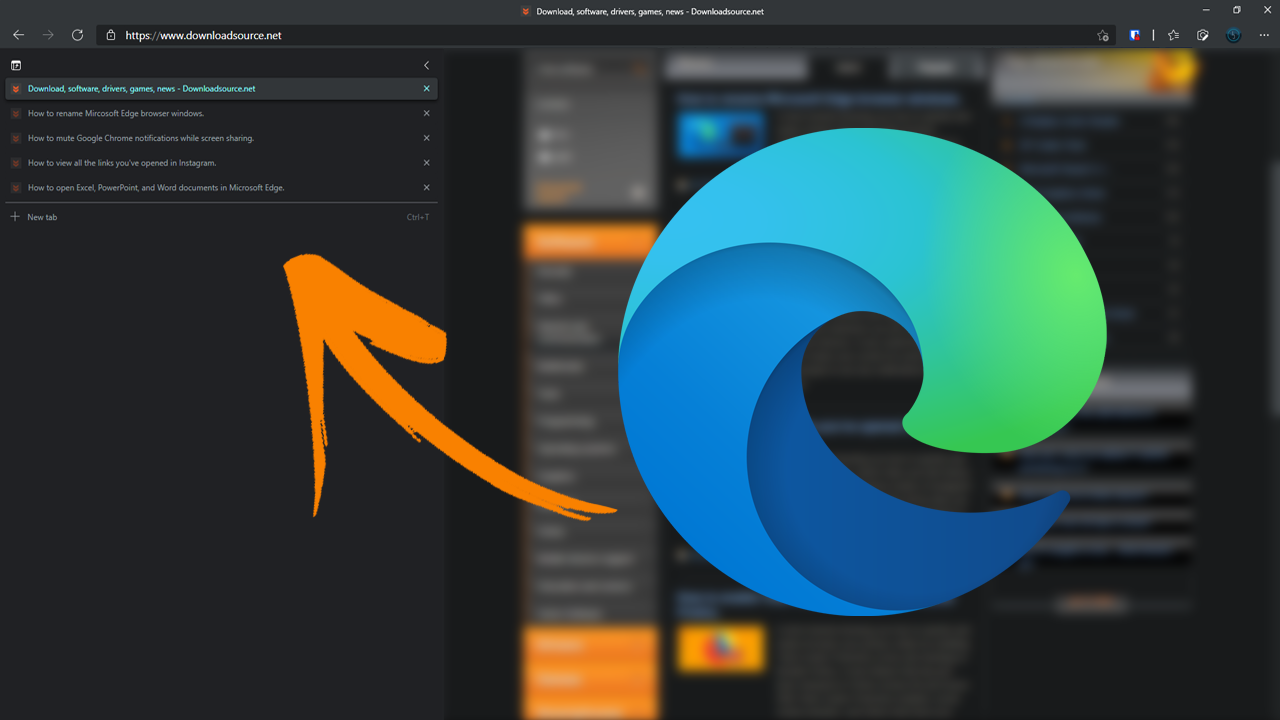The height and width of the screenshot is (720, 1280).
Task: View site info via the padlock icon
Action: [111, 35]
